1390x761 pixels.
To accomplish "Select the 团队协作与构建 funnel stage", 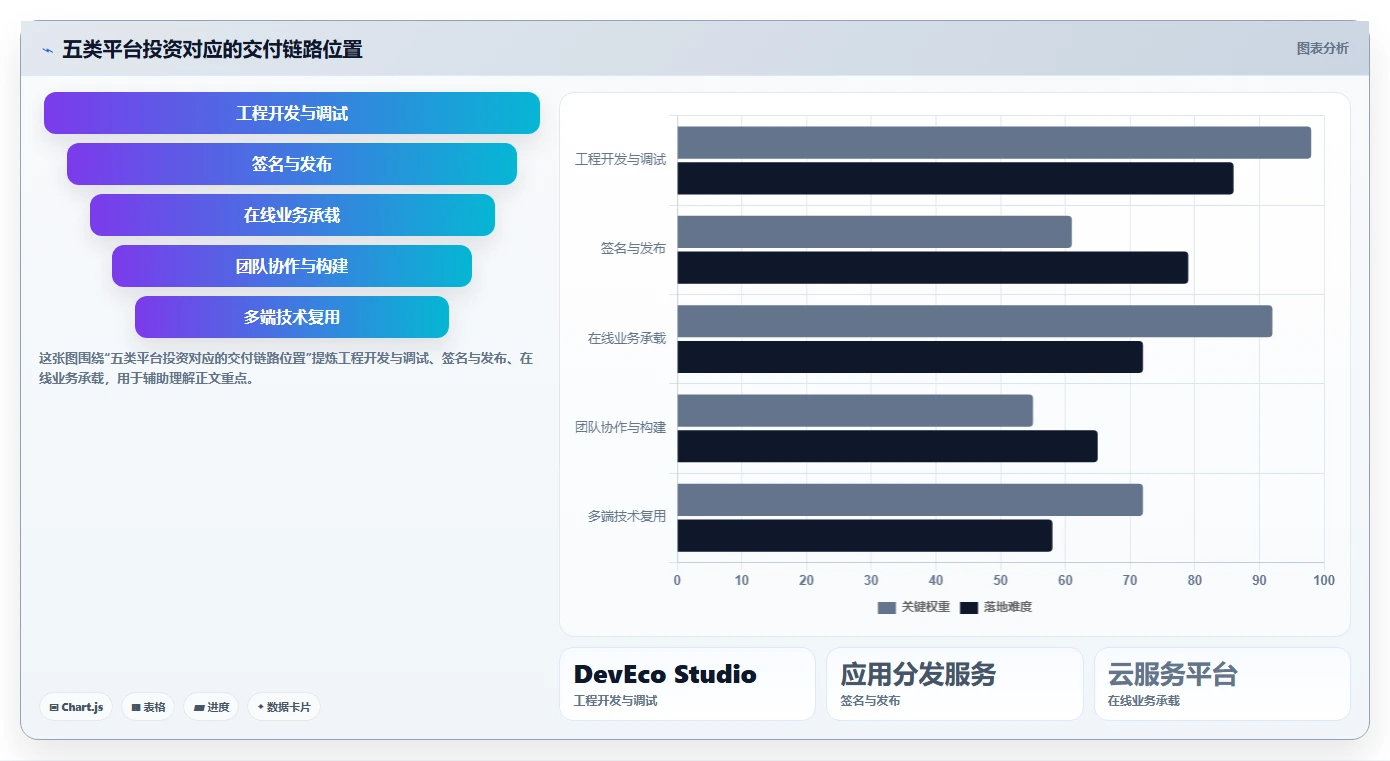I will [292, 266].
